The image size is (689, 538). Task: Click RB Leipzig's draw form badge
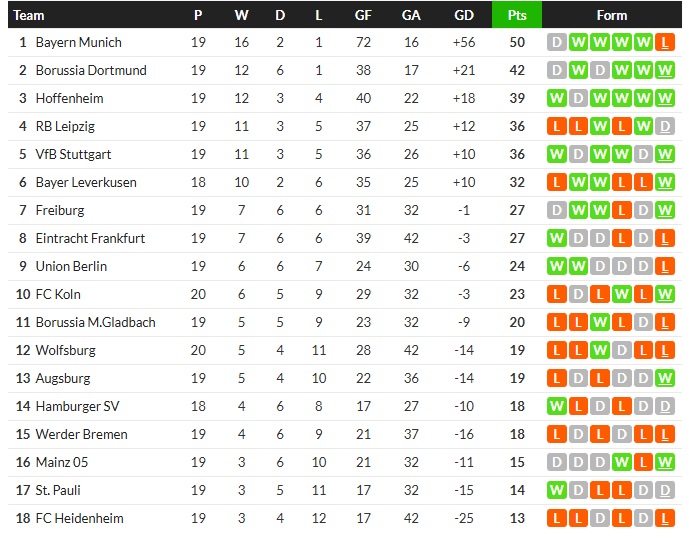[666, 126]
